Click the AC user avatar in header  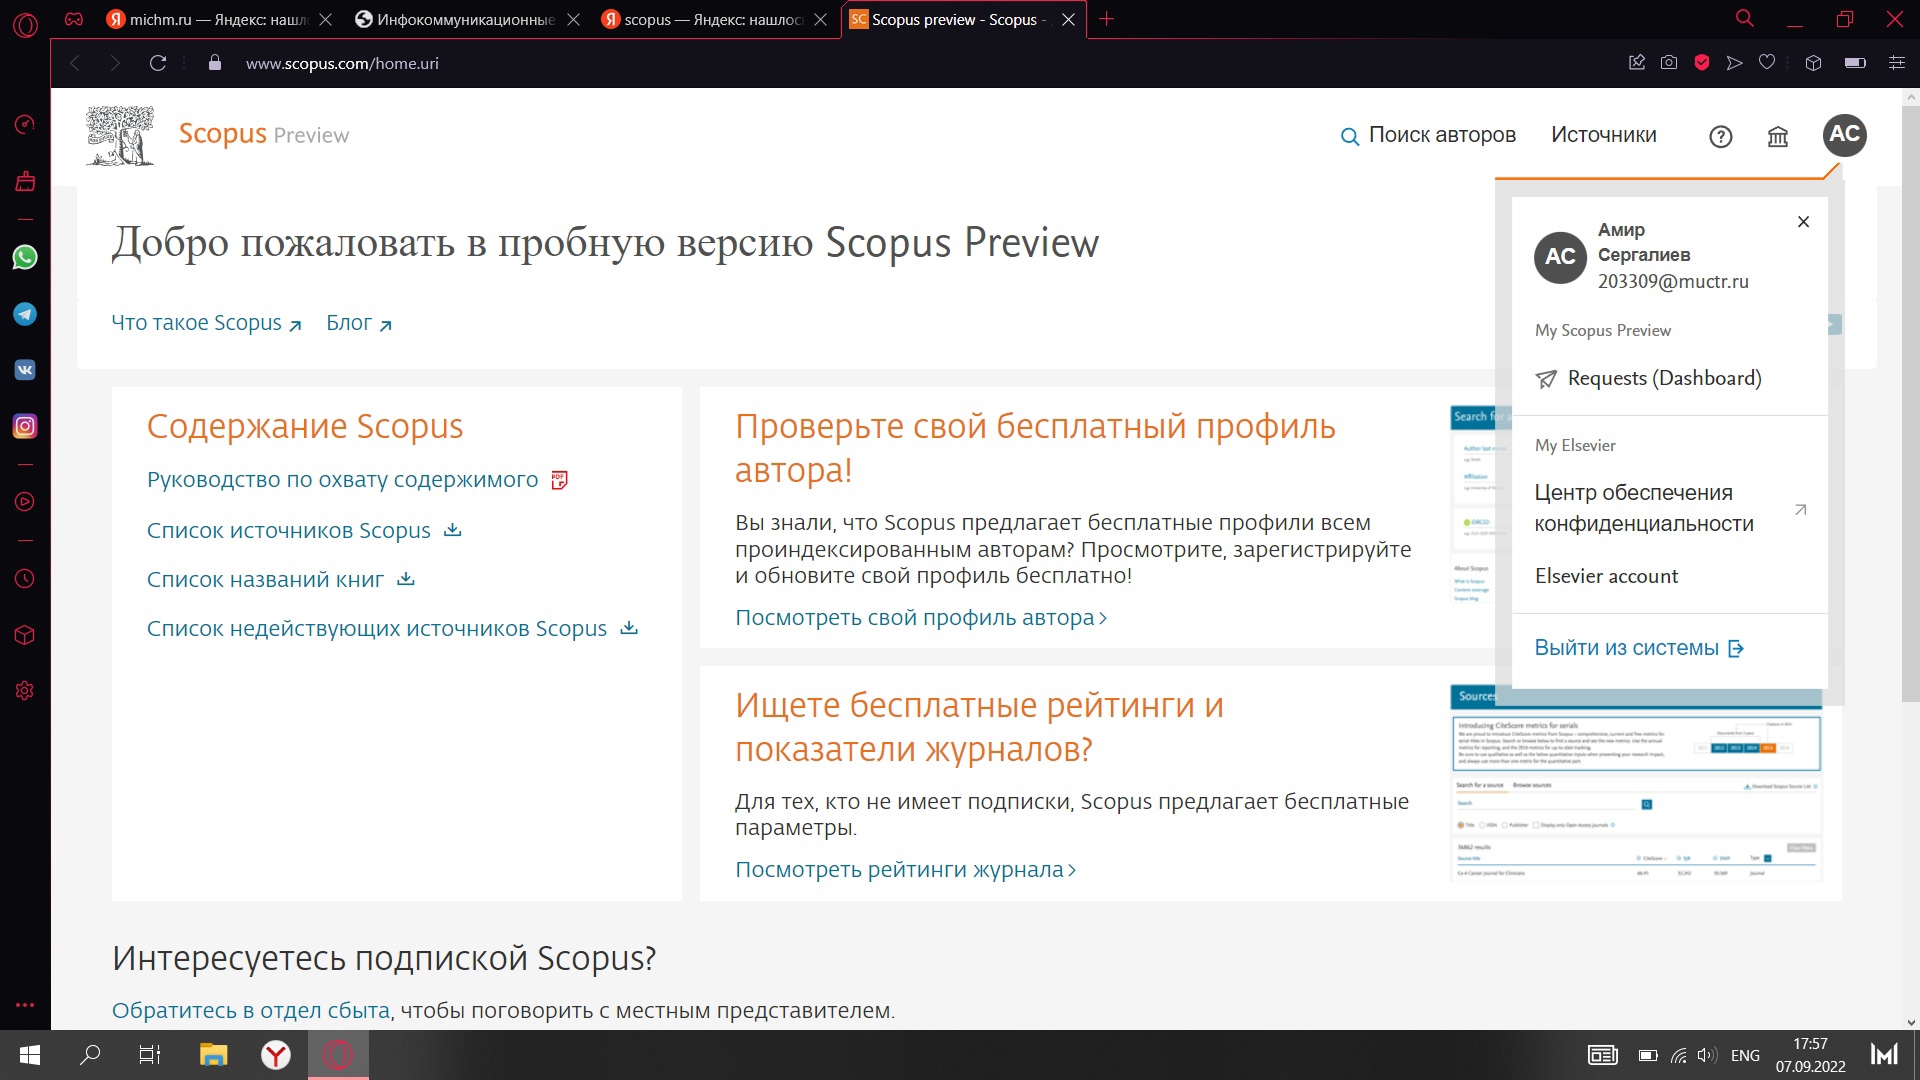coord(1844,135)
